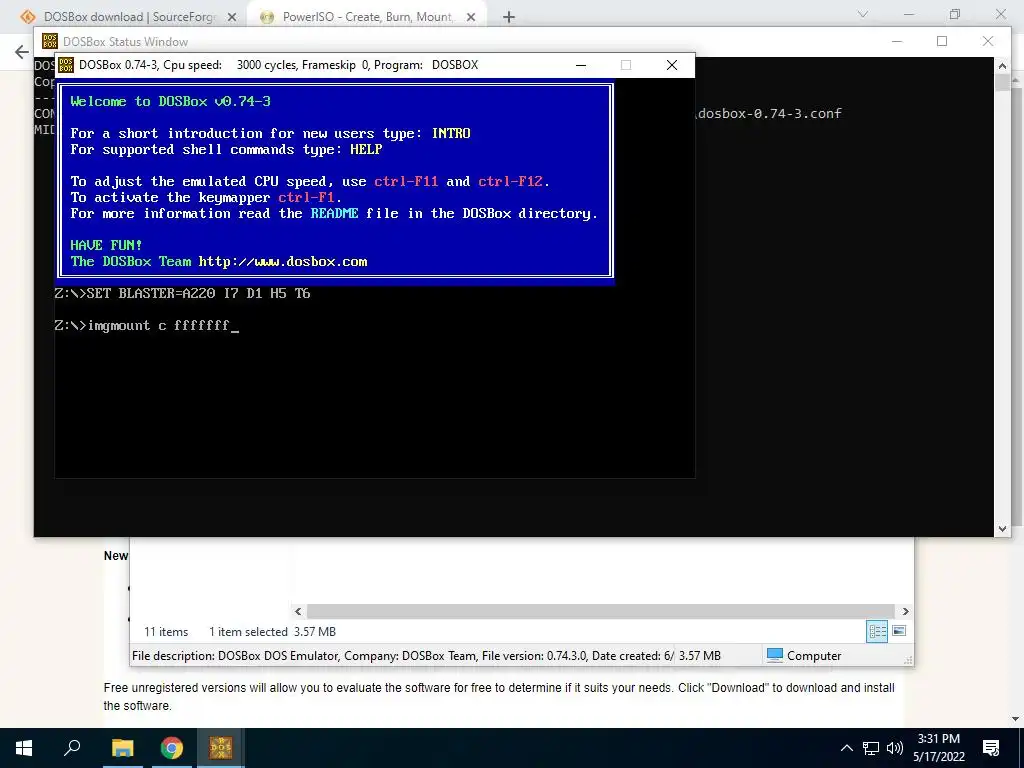Switch Explorer to large thumbnails view
This screenshot has width=1024, height=768.
click(x=899, y=631)
